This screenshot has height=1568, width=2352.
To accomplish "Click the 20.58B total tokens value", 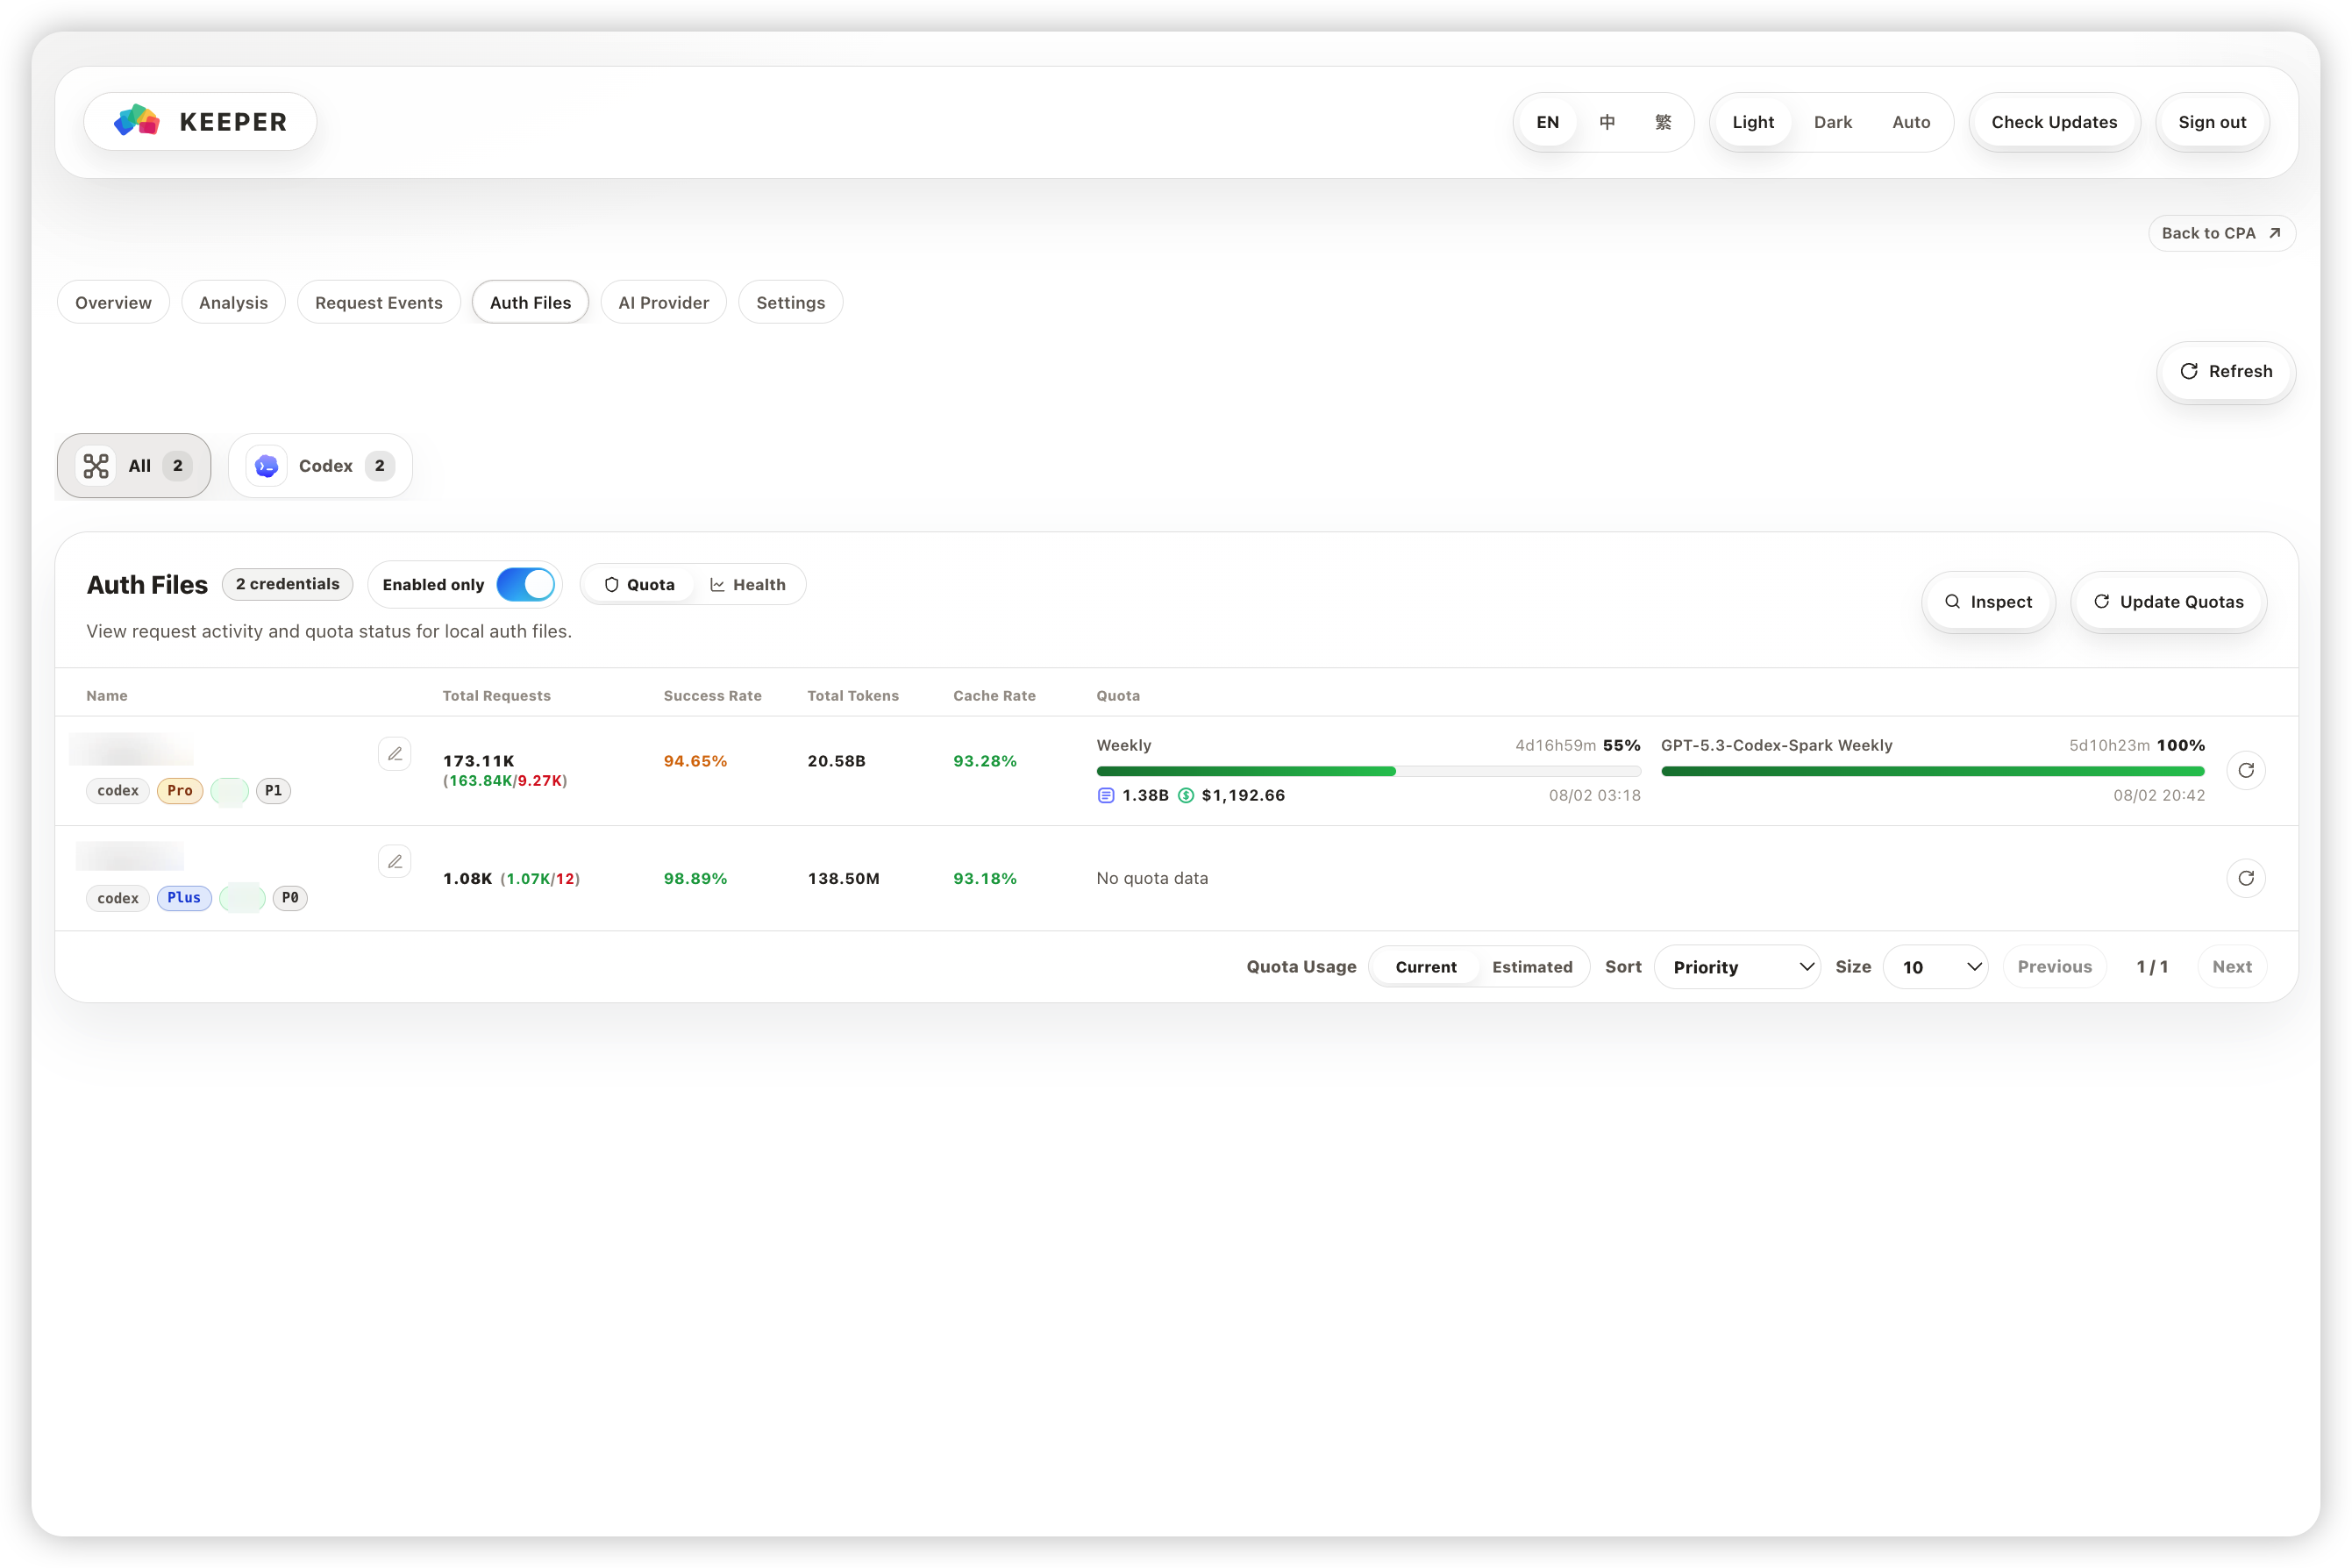I will 836,761.
